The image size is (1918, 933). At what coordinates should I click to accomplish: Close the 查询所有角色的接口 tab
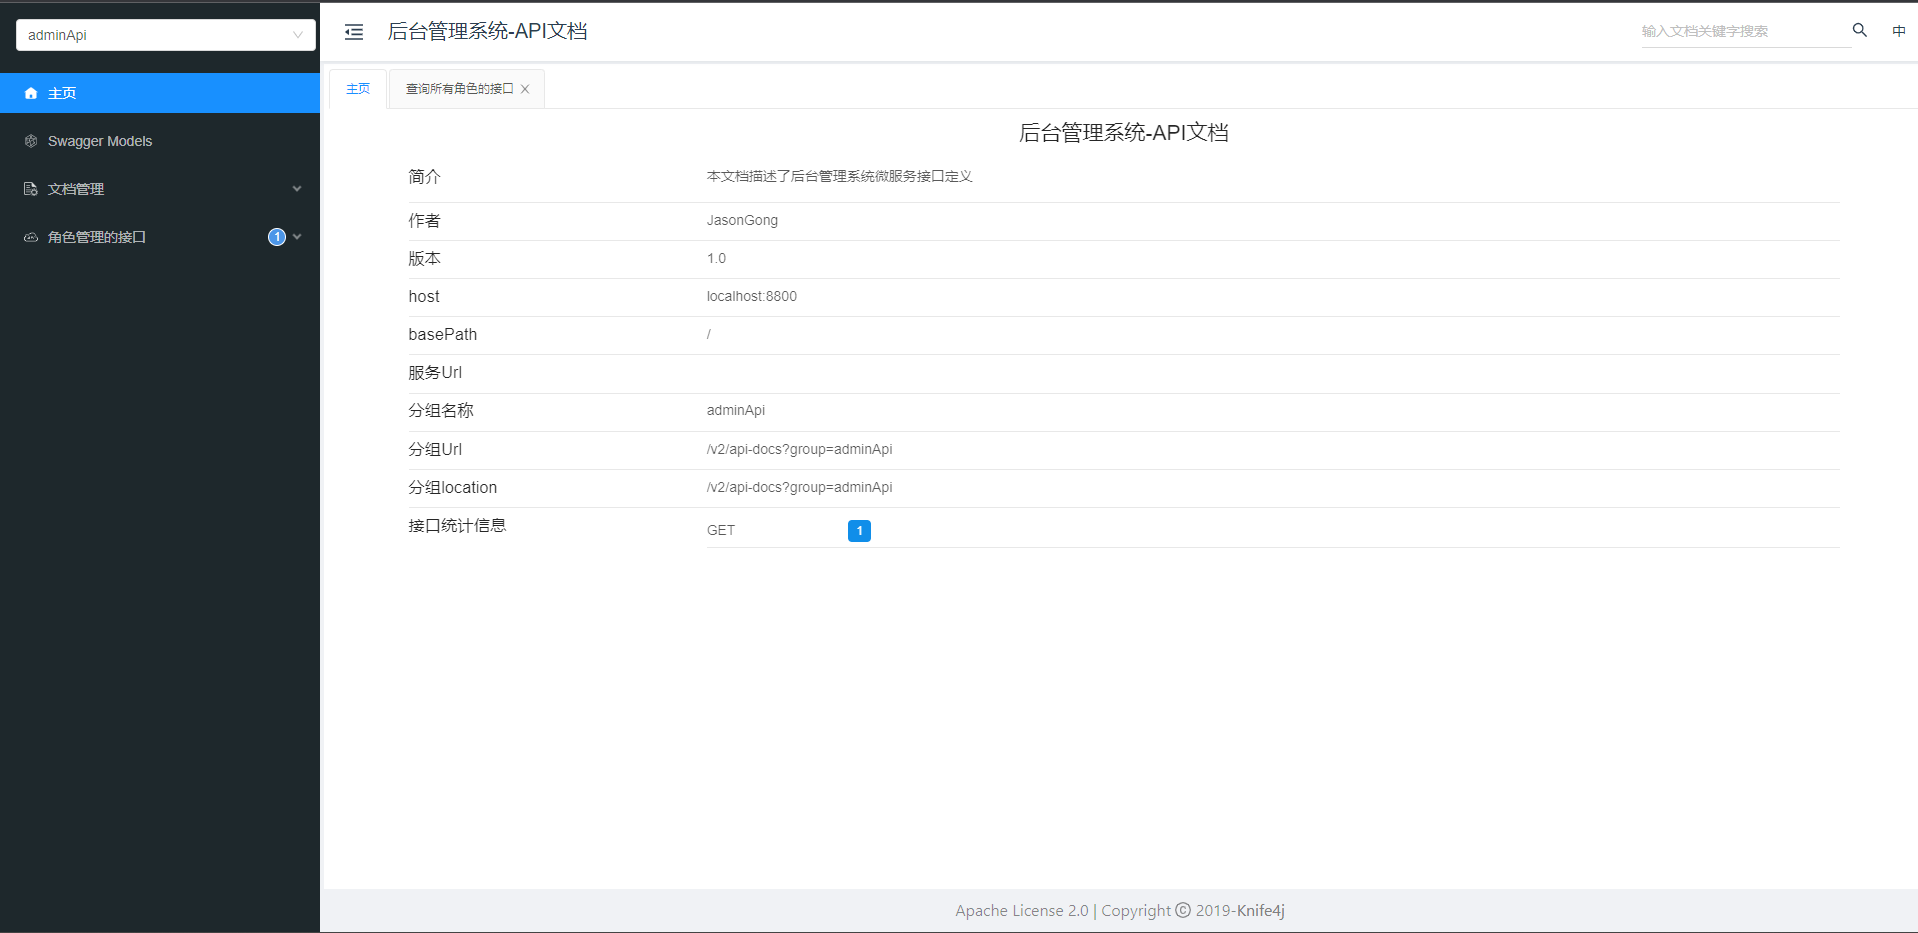pyautogui.click(x=525, y=89)
